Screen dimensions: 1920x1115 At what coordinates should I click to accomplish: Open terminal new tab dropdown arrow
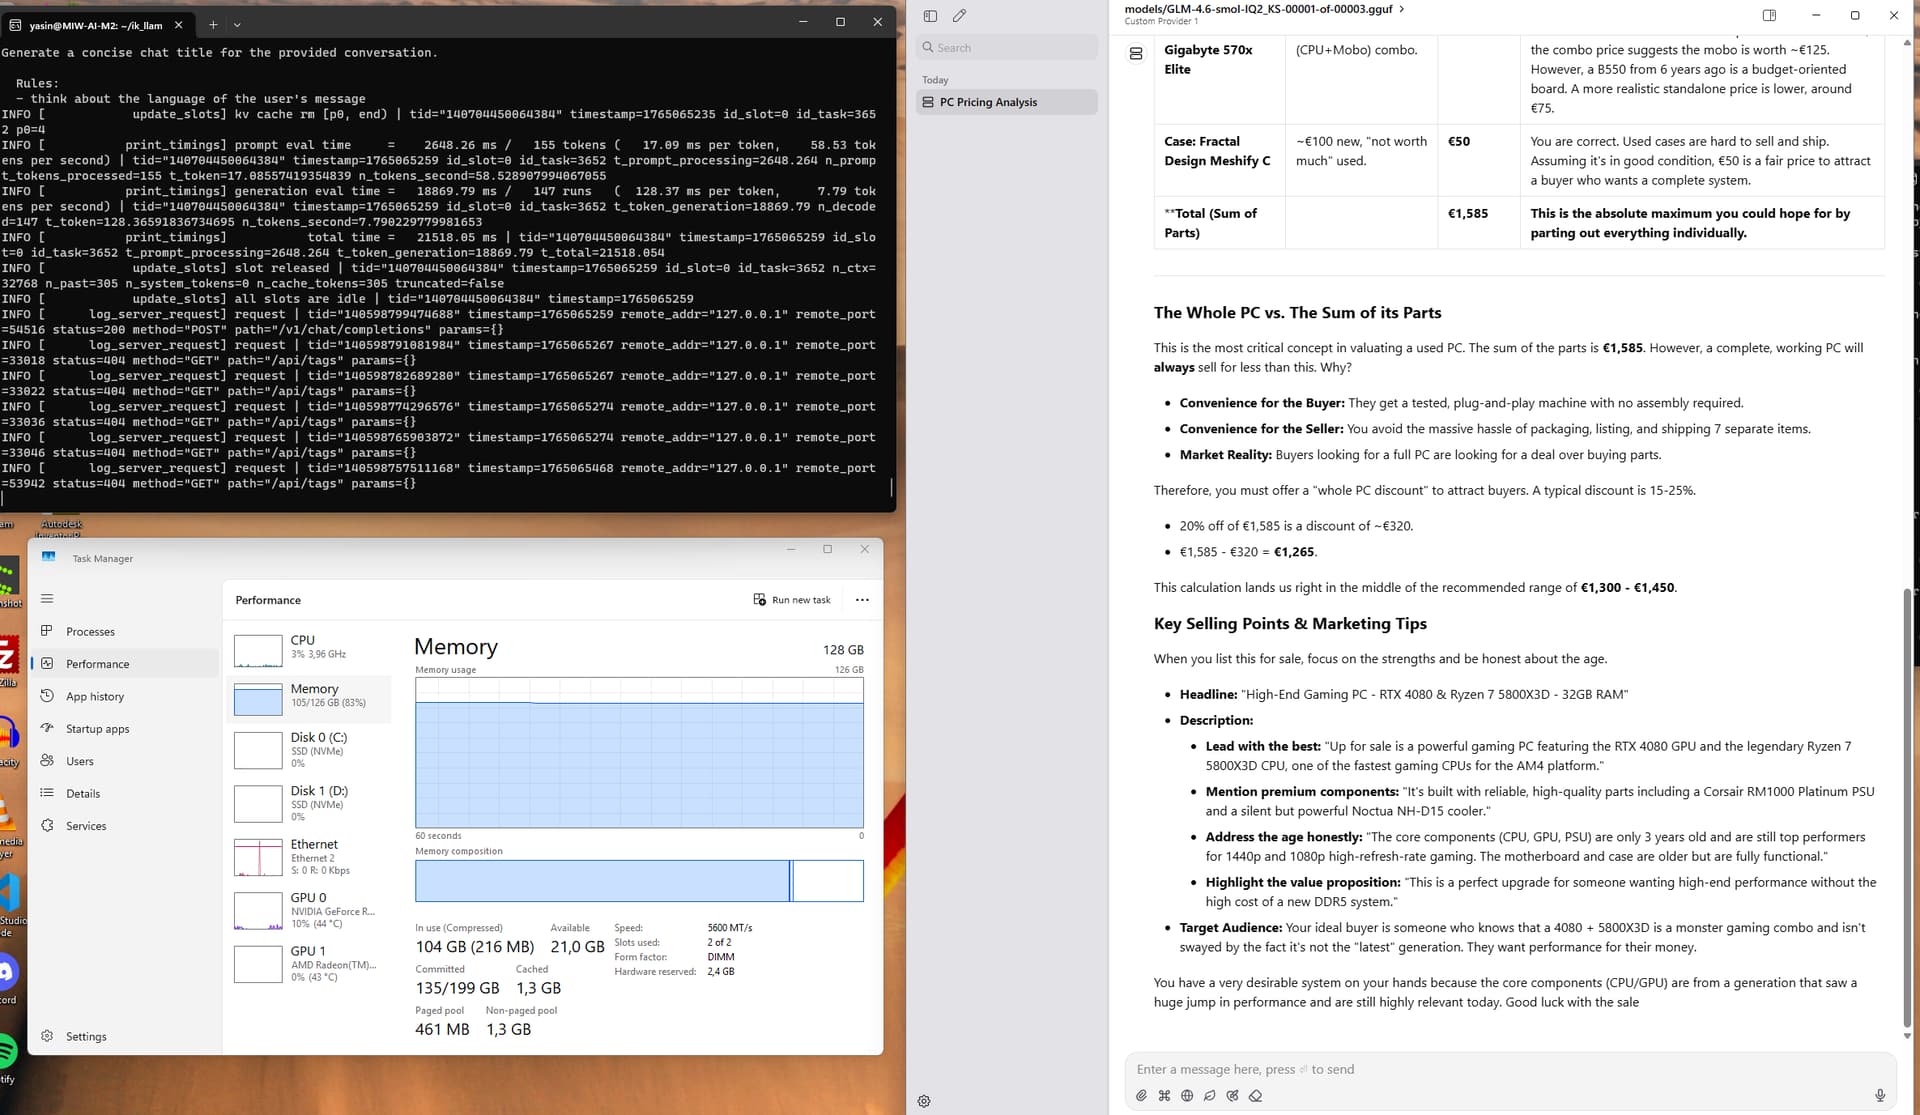[237, 24]
